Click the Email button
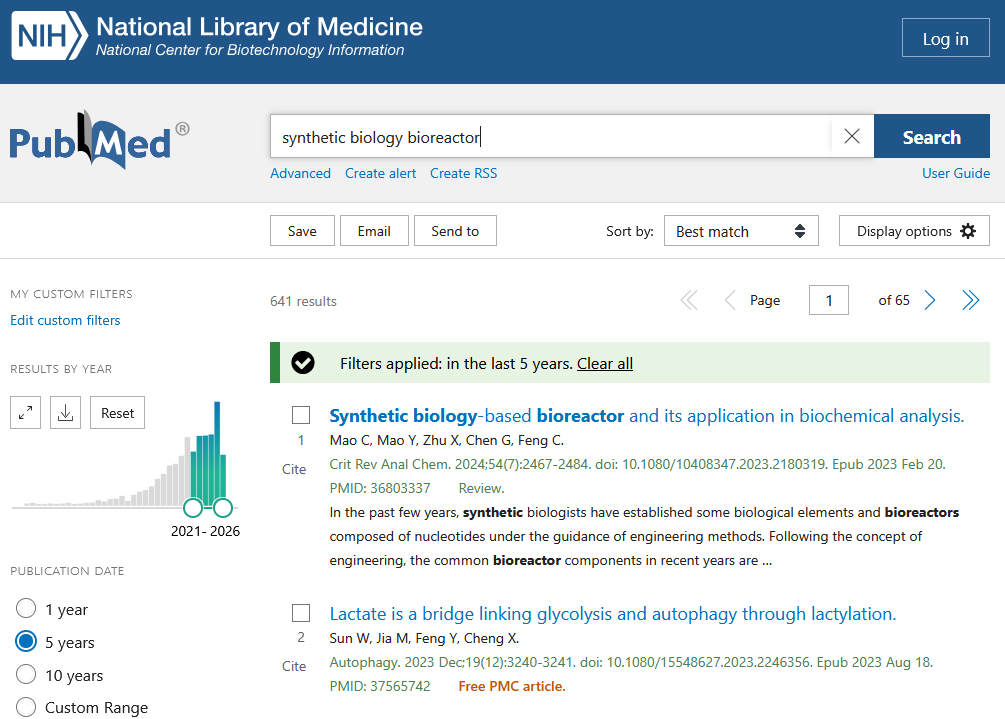Viewport: 1005px width, 719px height. (x=374, y=231)
